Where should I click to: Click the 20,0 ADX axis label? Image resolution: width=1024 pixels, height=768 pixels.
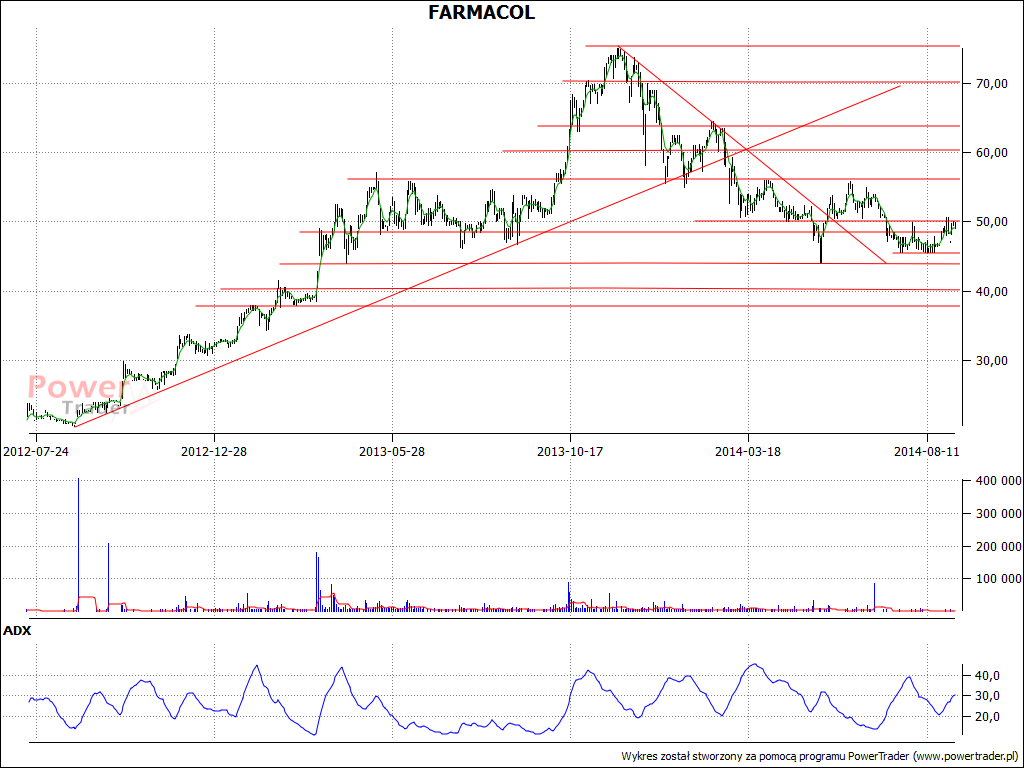coord(985,717)
